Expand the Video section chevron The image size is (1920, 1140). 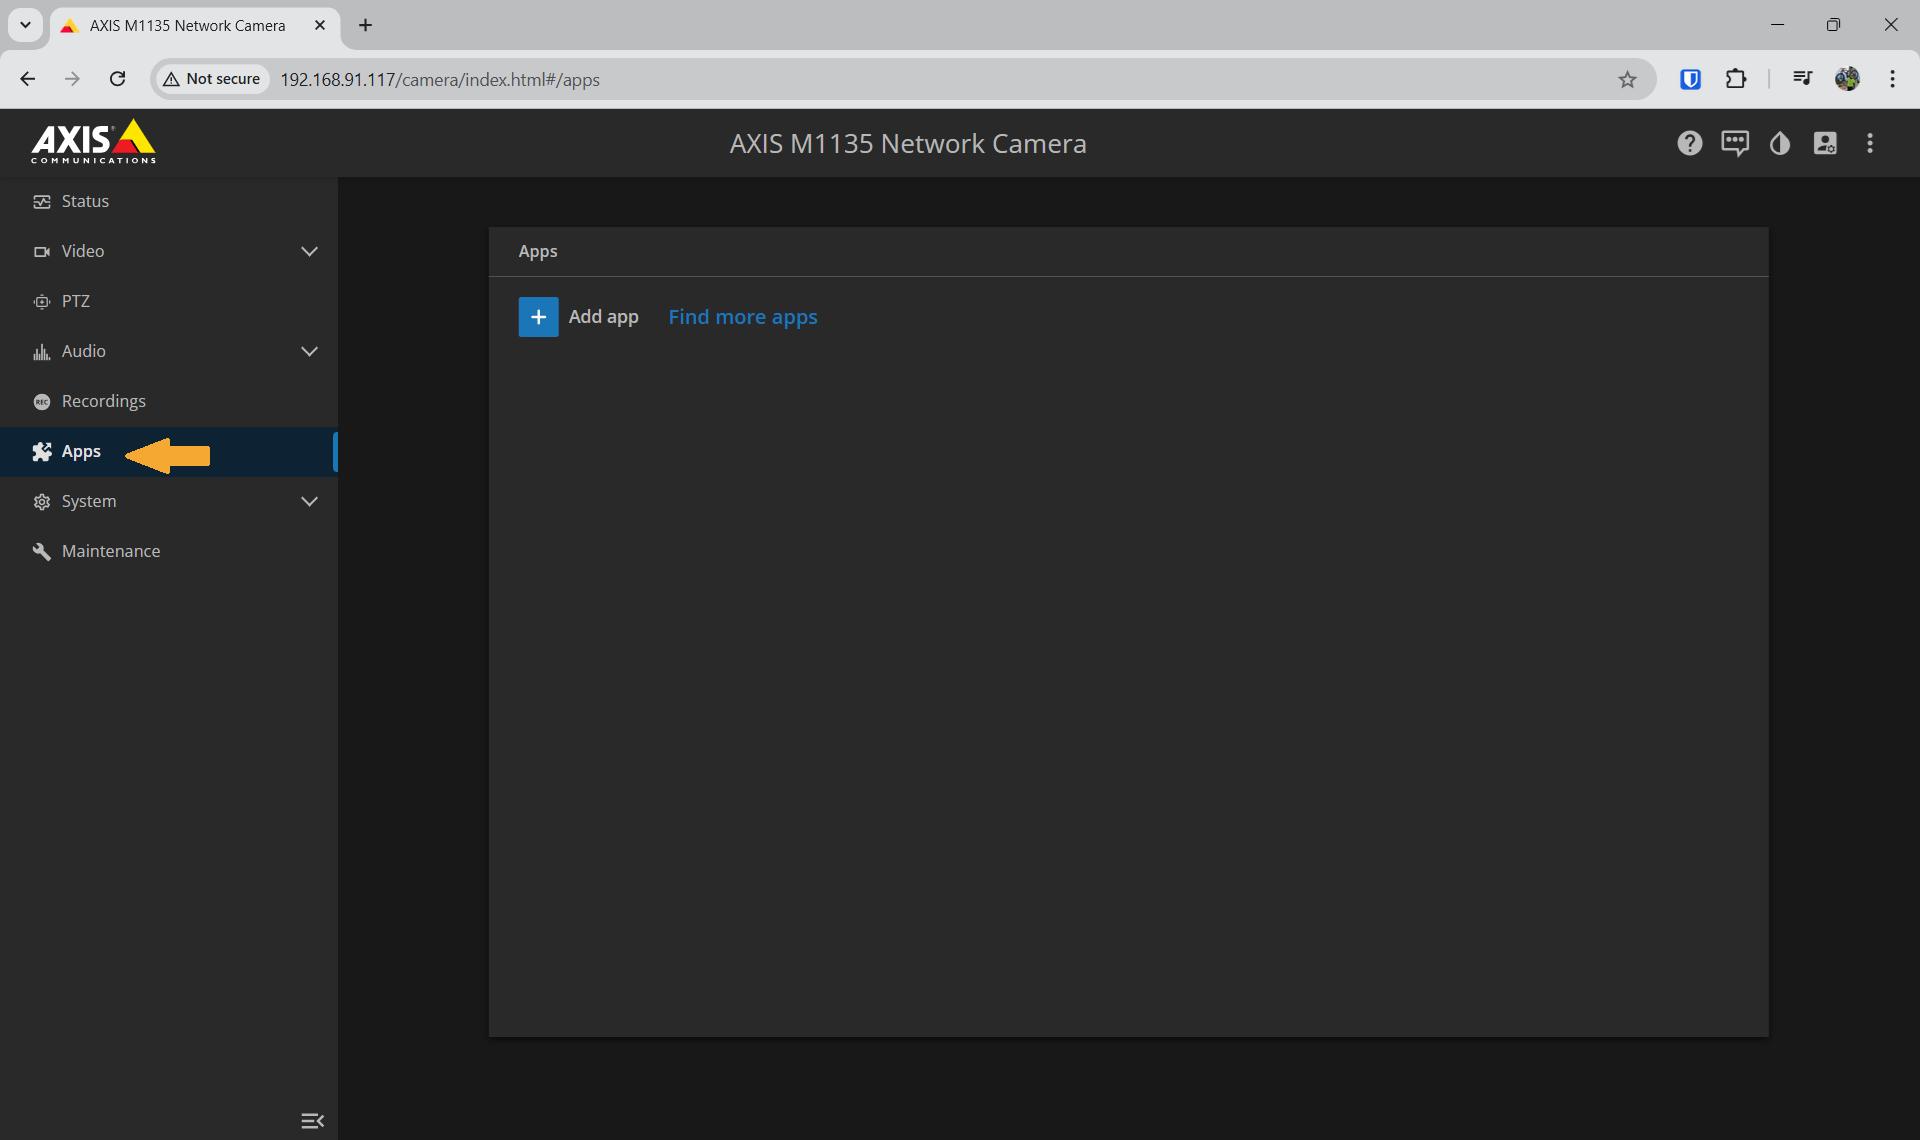309,251
